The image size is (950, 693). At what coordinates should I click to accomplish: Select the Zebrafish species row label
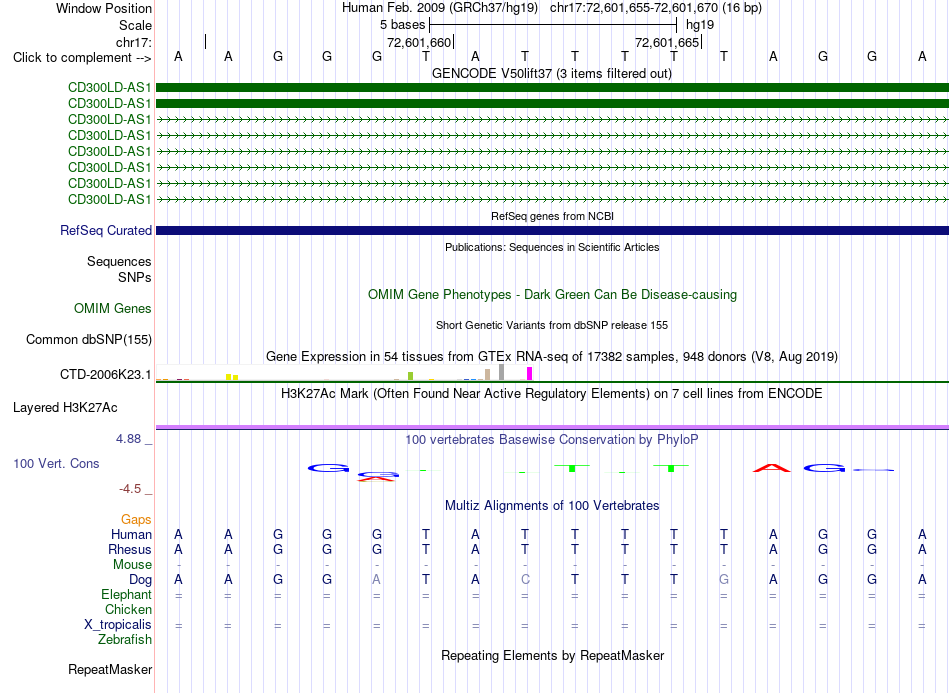pyautogui.click(x=125, y=640)
